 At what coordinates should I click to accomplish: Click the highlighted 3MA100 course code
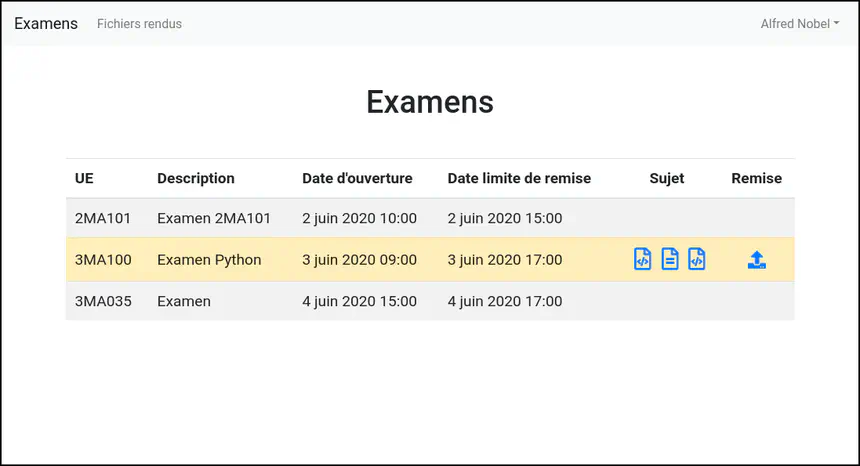point(102,260)
